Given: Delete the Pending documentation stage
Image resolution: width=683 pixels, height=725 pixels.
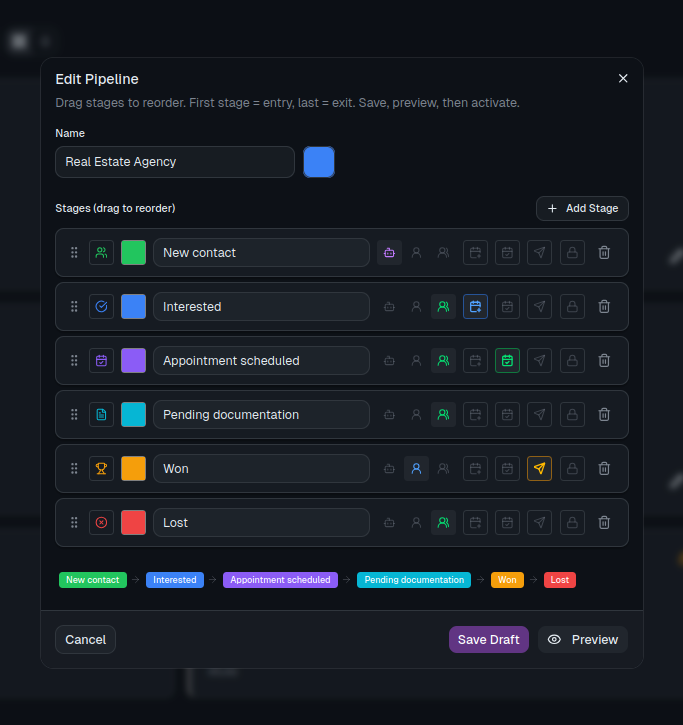Looking at the screenshot, I should click(604, 415).
